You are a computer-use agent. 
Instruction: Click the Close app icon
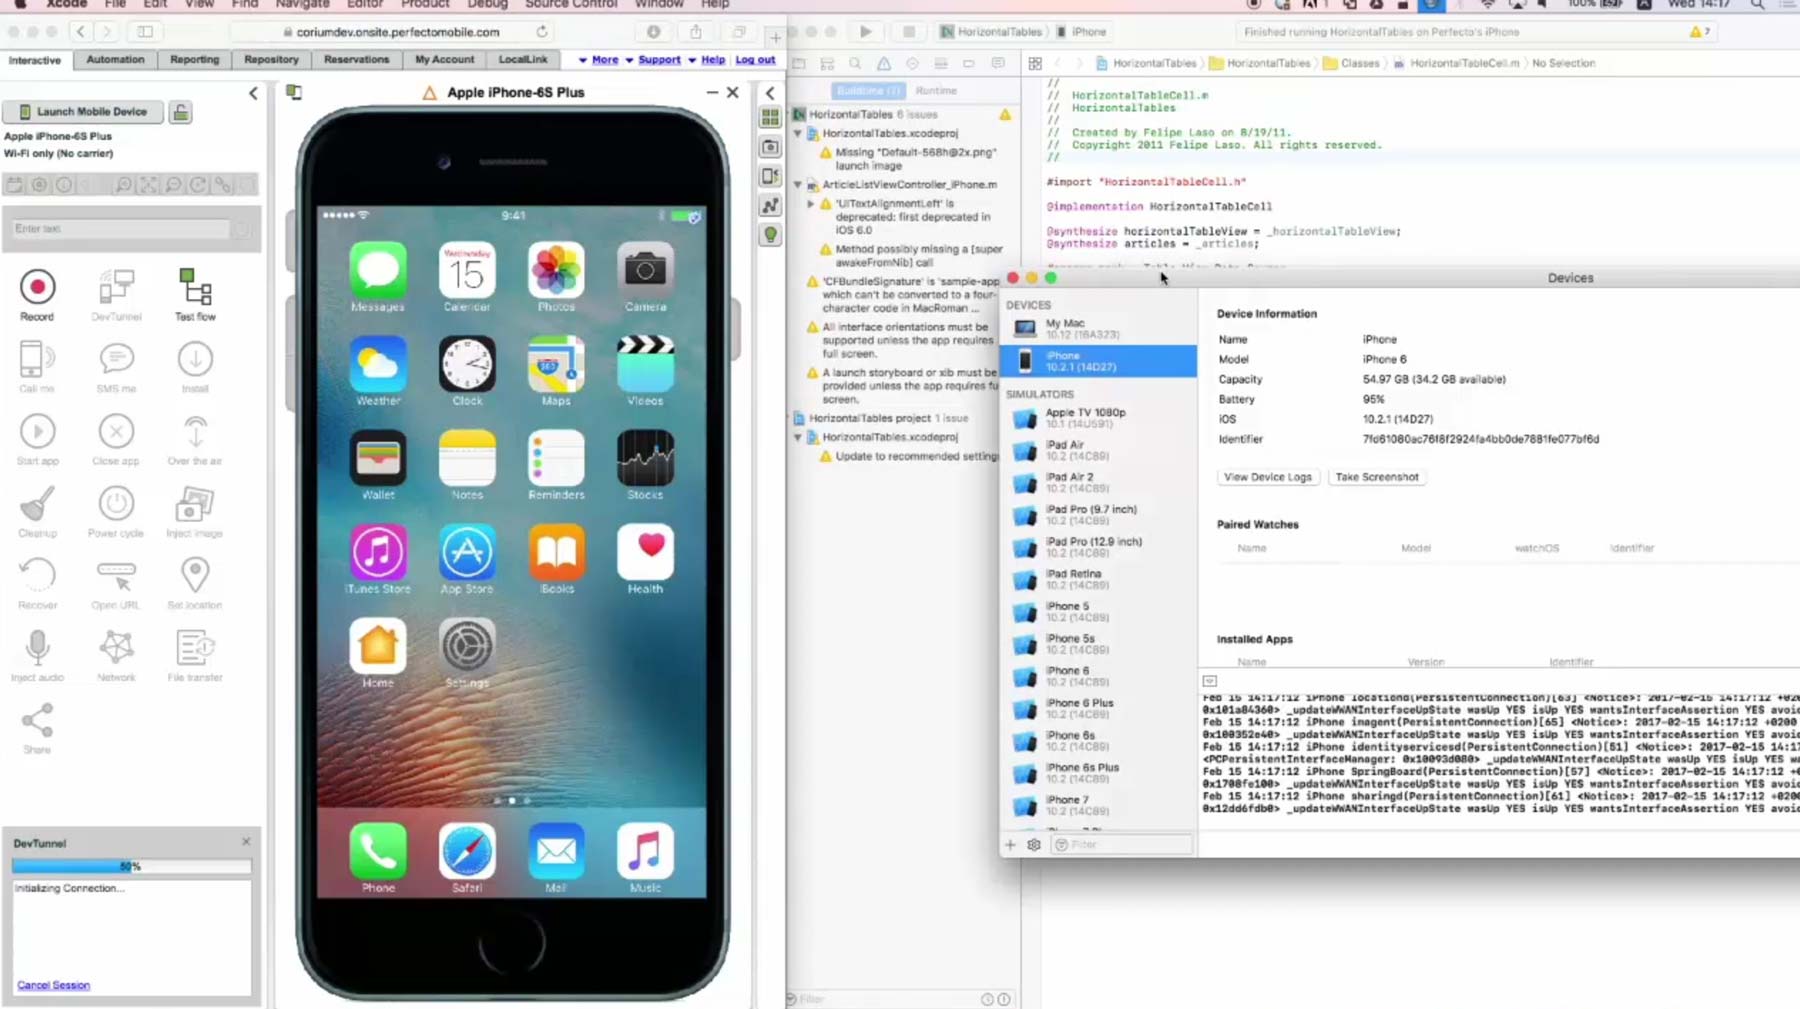click(x=116, y=432)
